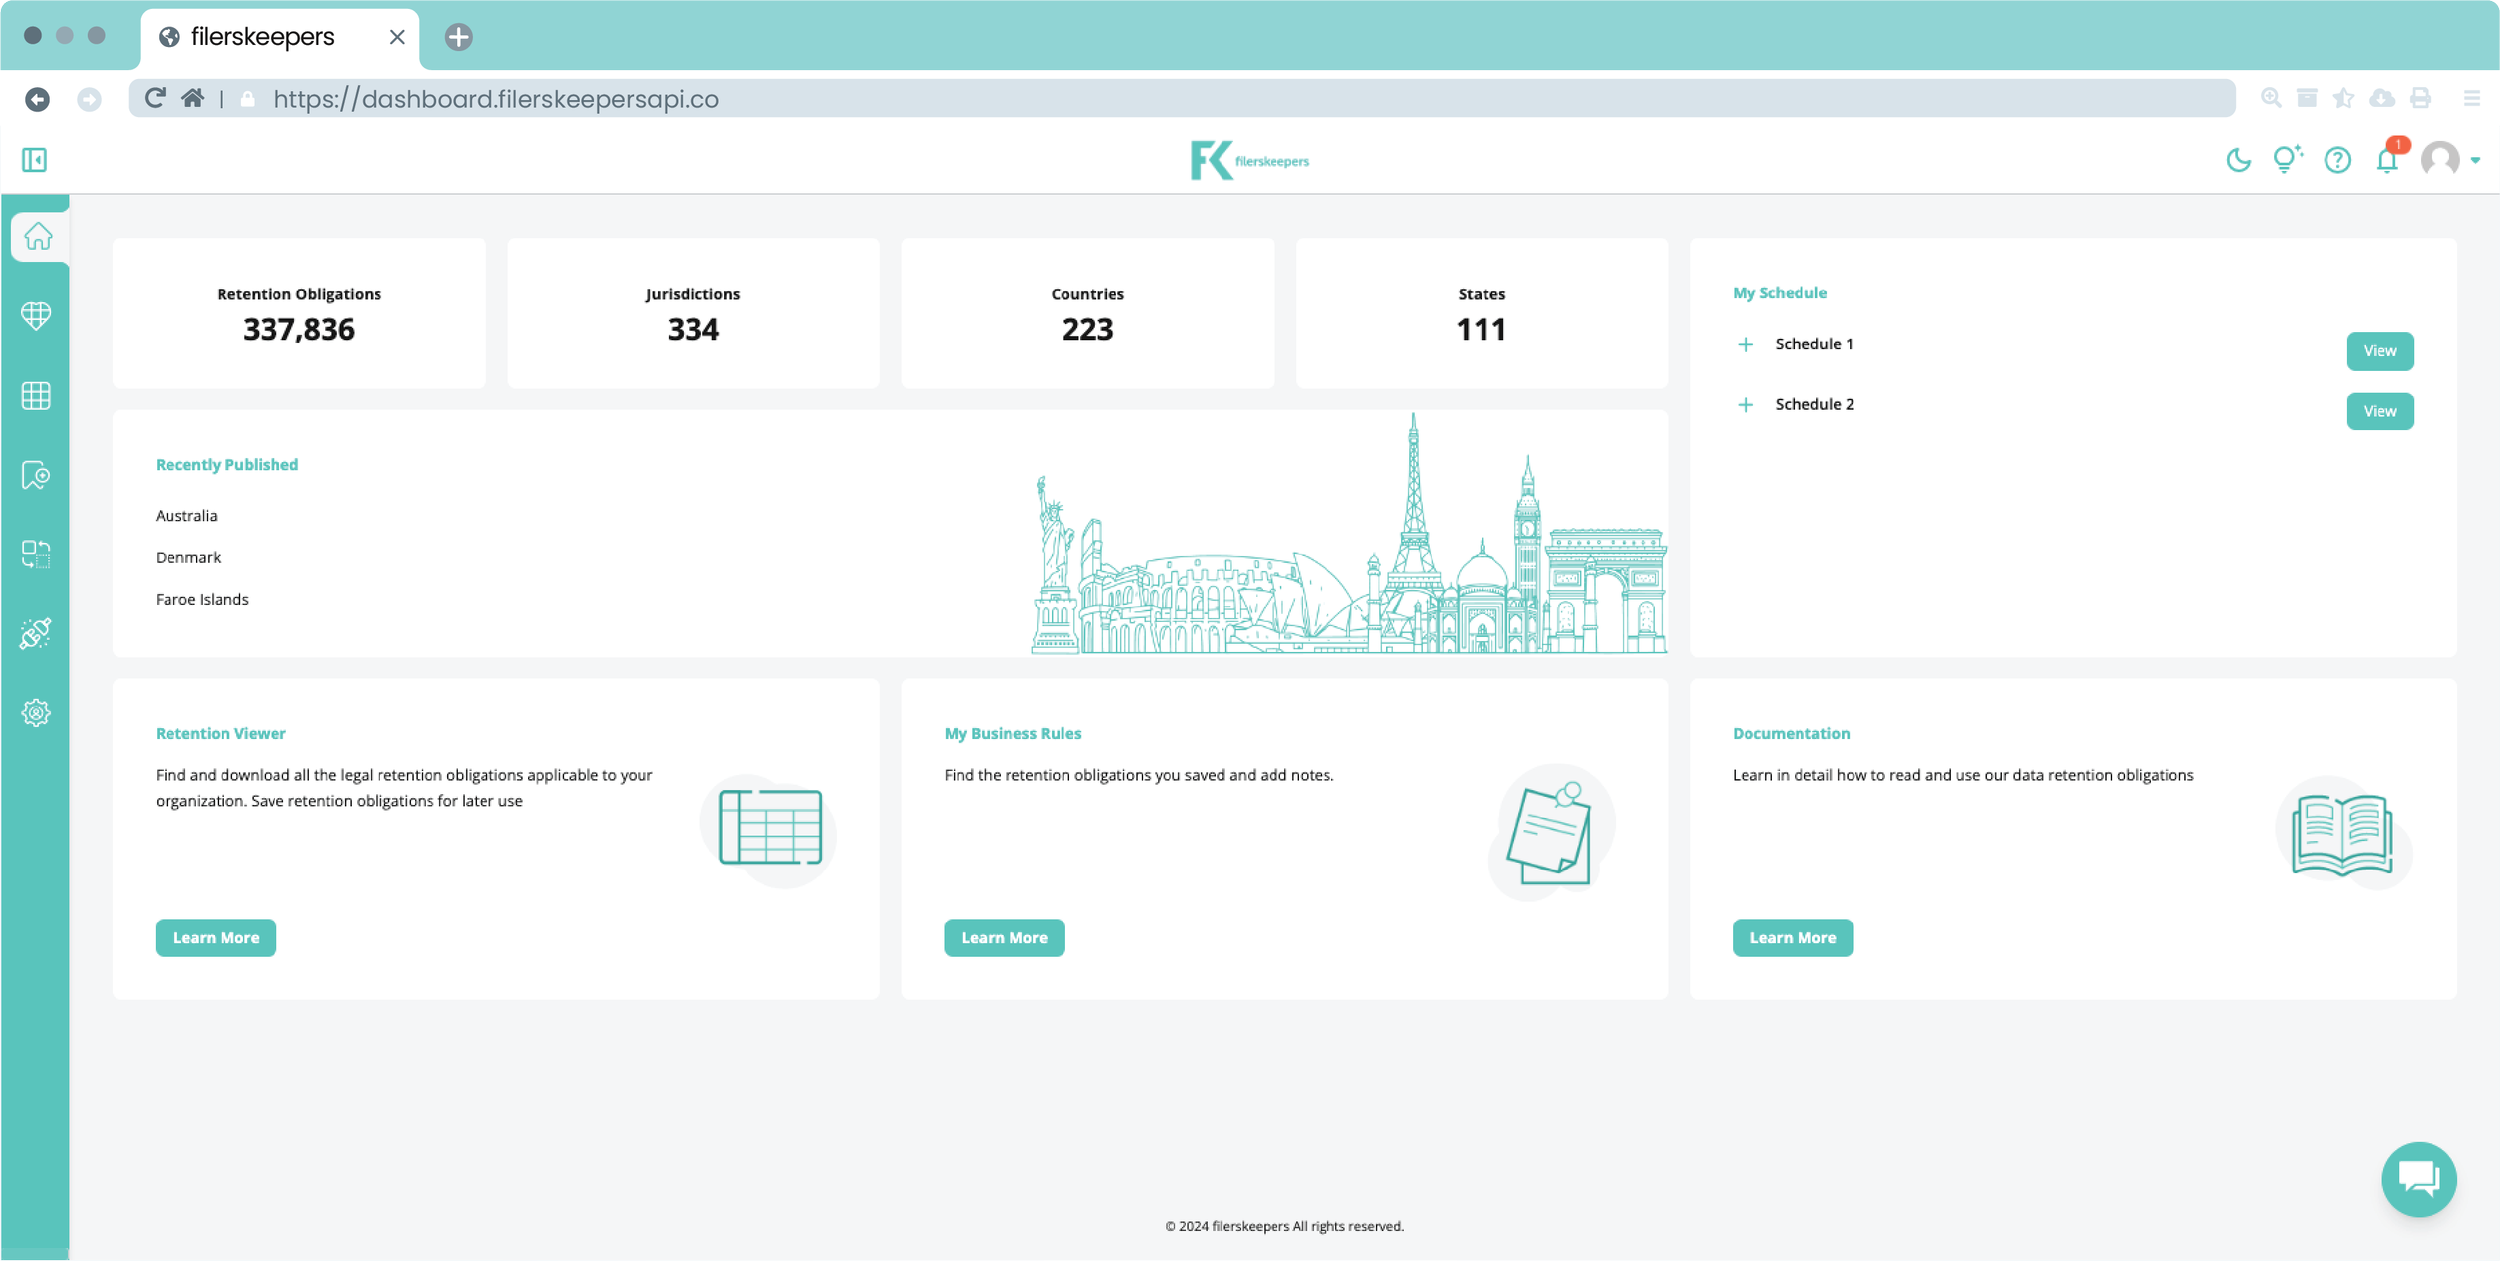Open the Home dashboard from the sidebar
The height and width of the screenshot is (1261, 2500).
36,236
